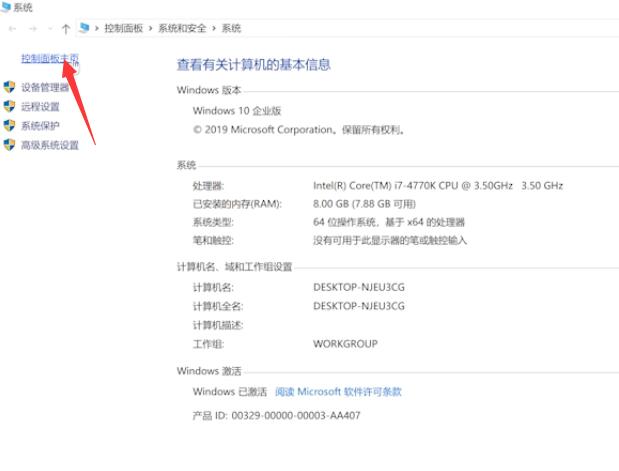Screen dimensions: 619x471
Task: Click heading 查看有关计算机的基本信息
Action: [253, 65]
